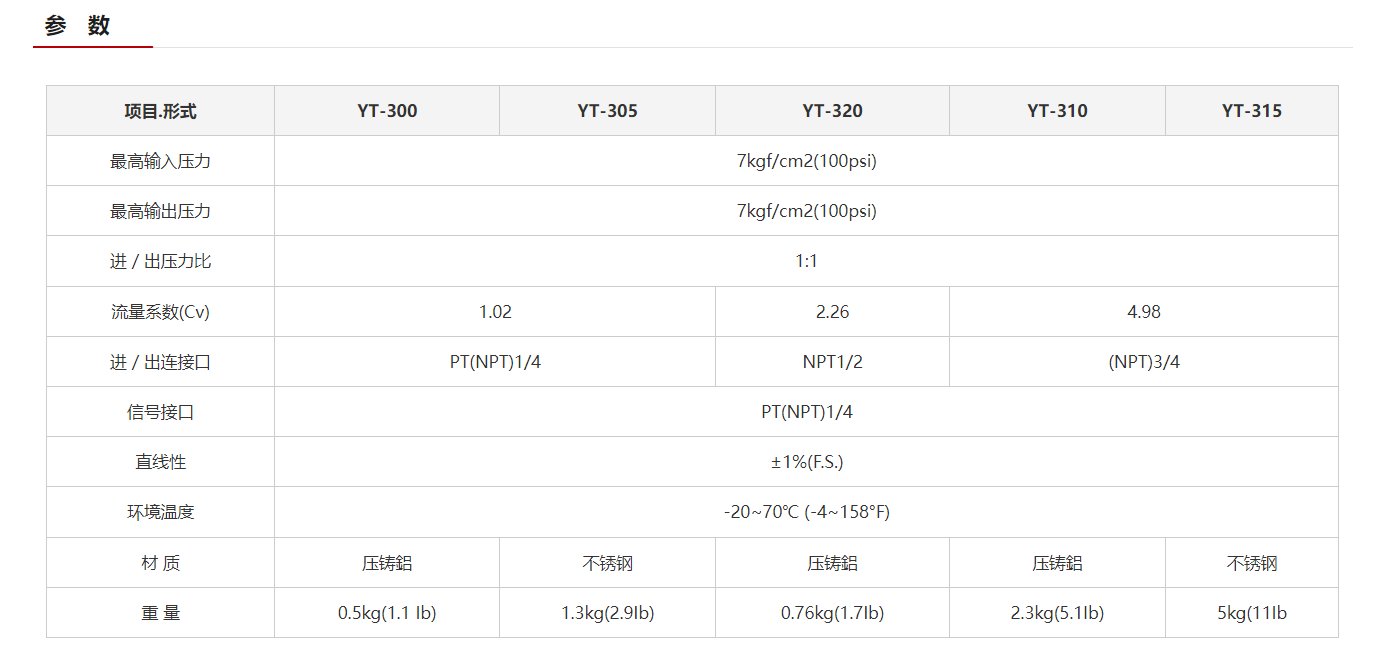Select the 不锈钢 cell under YT-305
Image resolution: width=1375 pixels, height=653 pixels.
tap(607, 563)
